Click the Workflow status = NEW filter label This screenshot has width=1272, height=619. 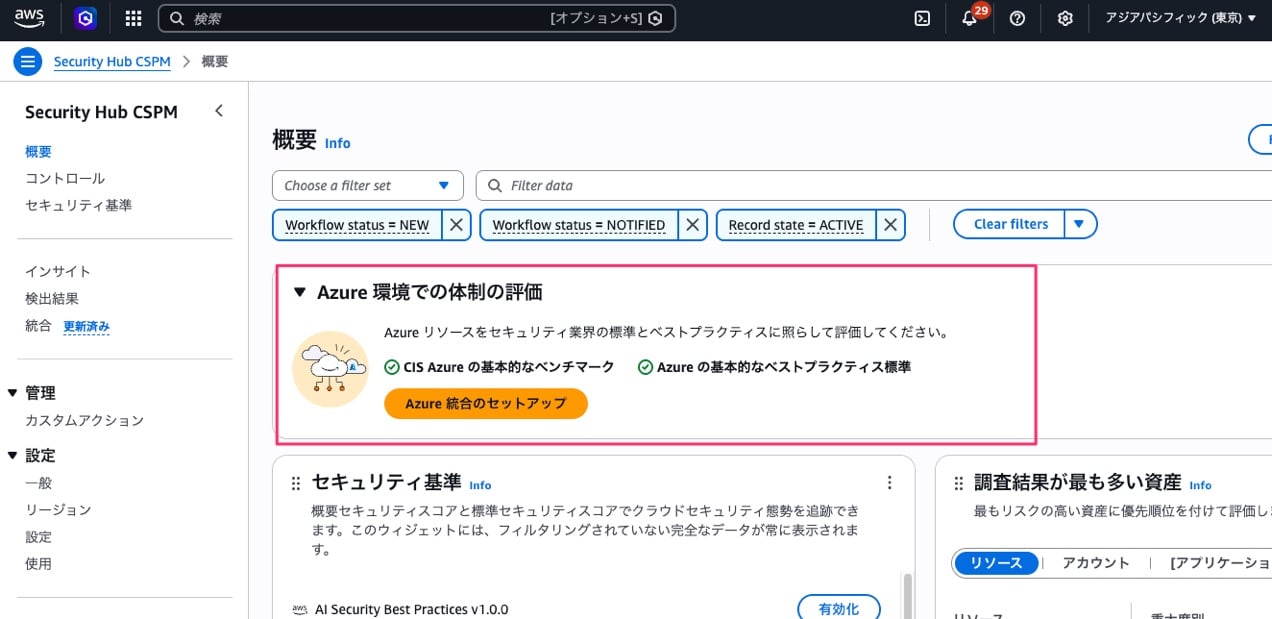(x=357, y=225)
